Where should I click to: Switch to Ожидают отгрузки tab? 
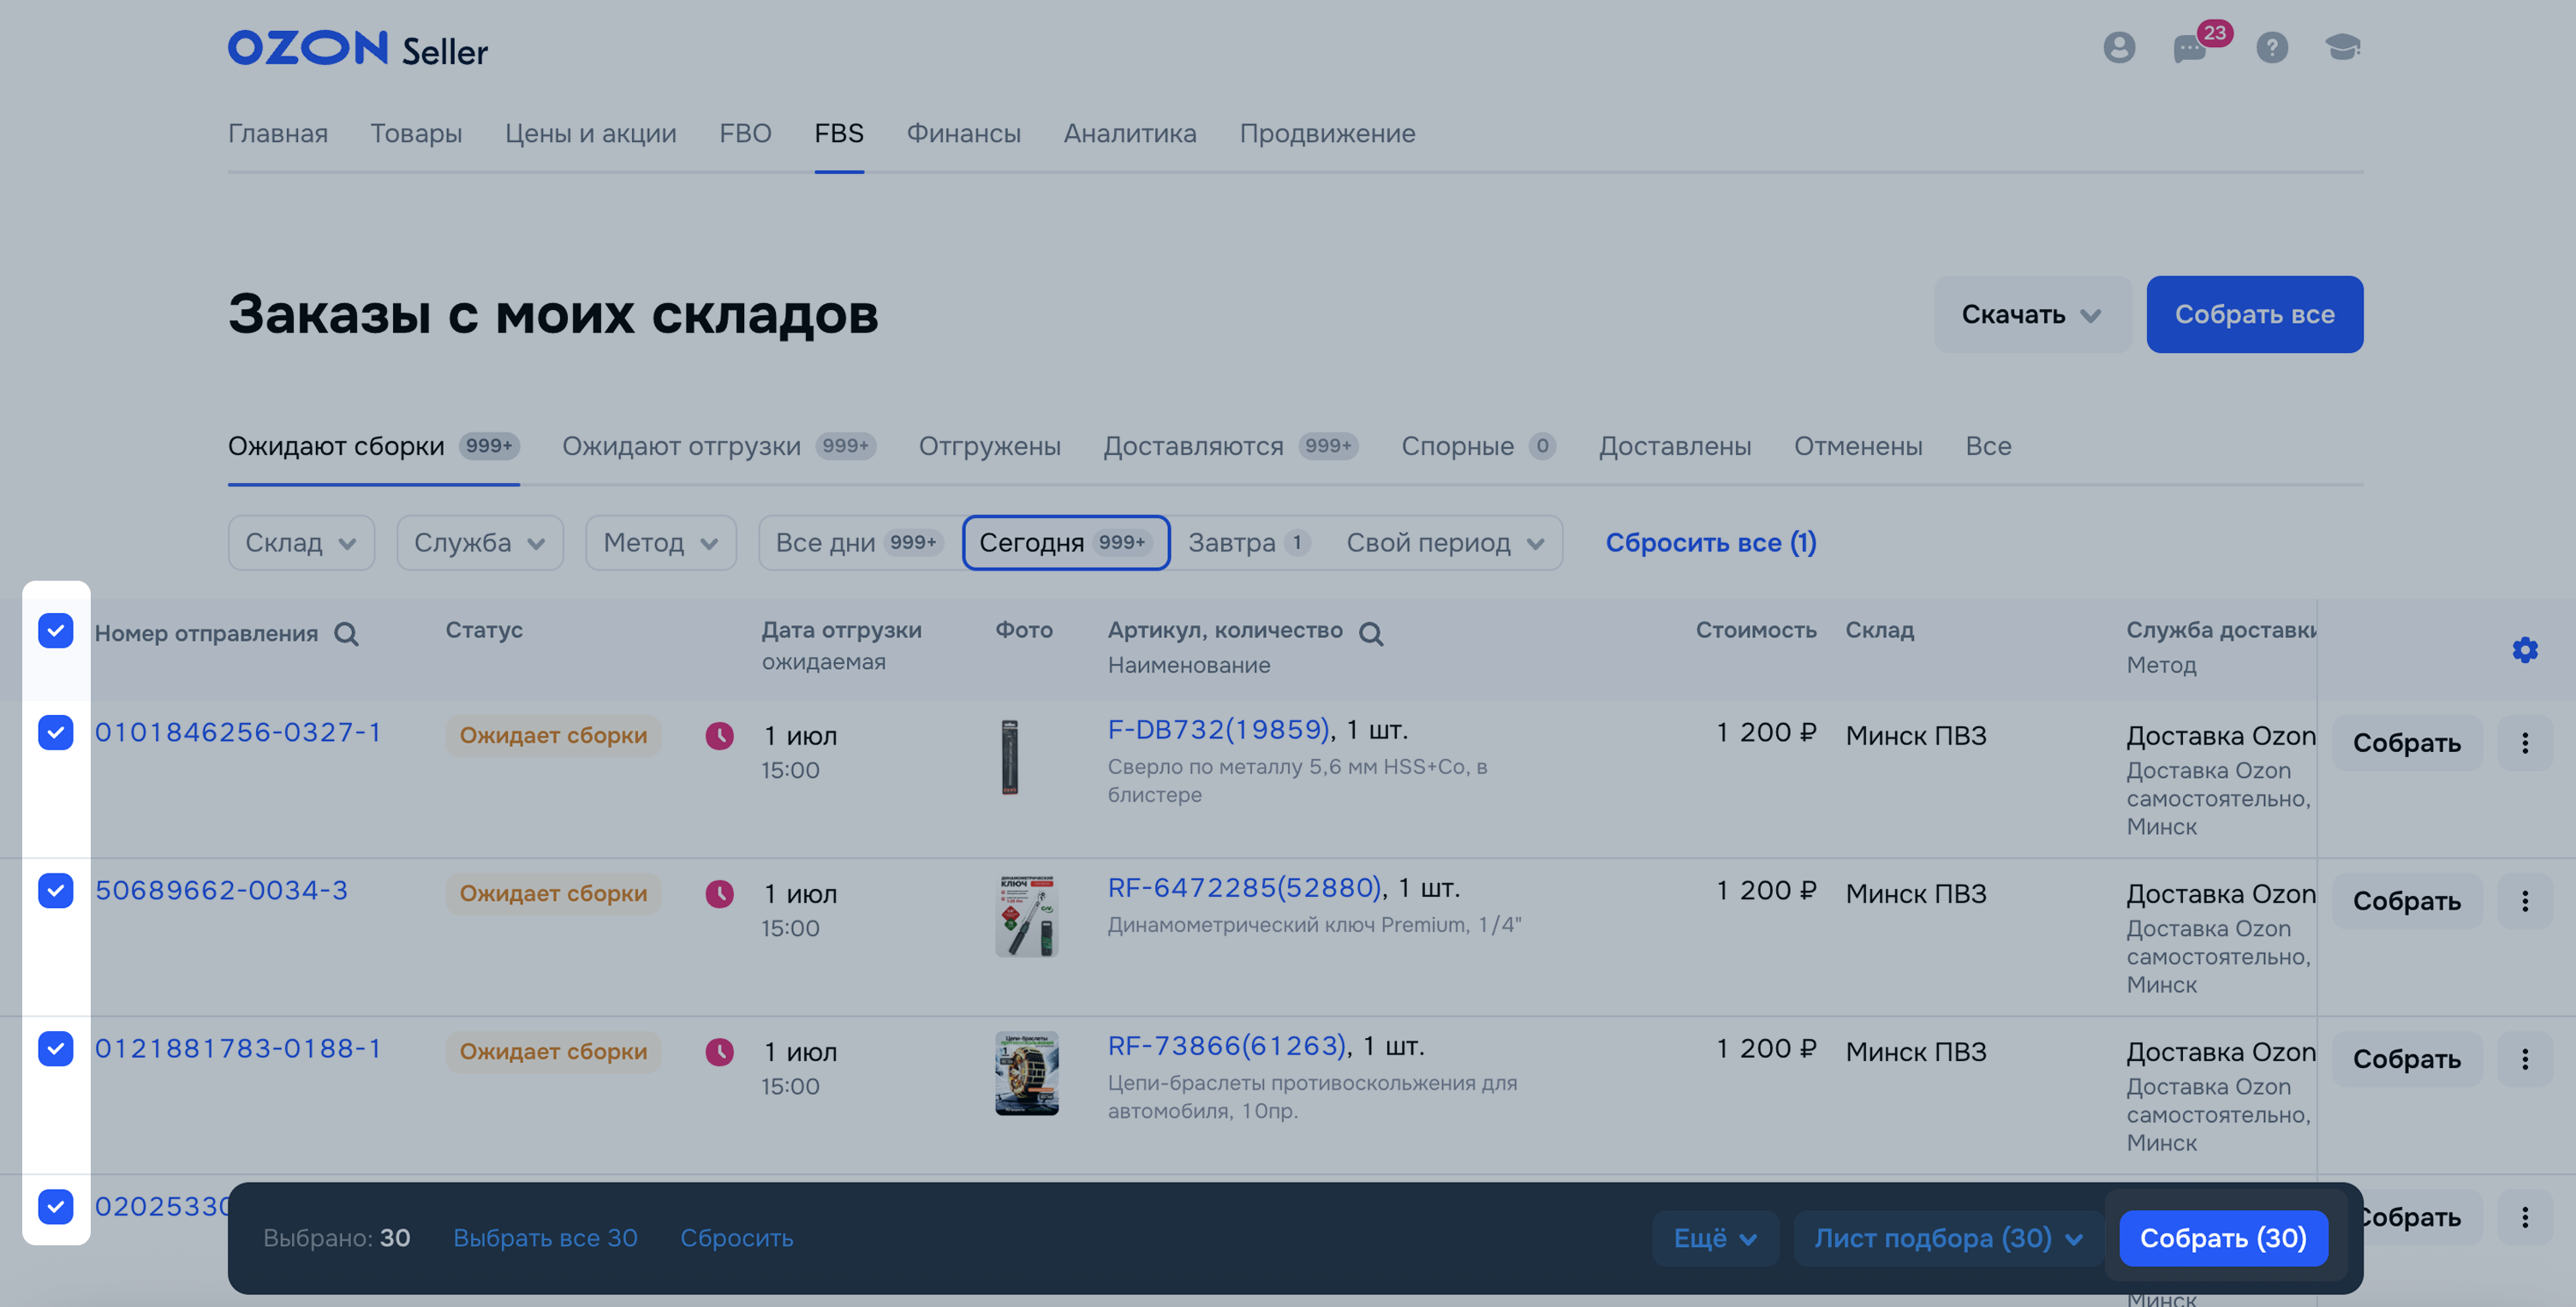(x=719, y=446)
